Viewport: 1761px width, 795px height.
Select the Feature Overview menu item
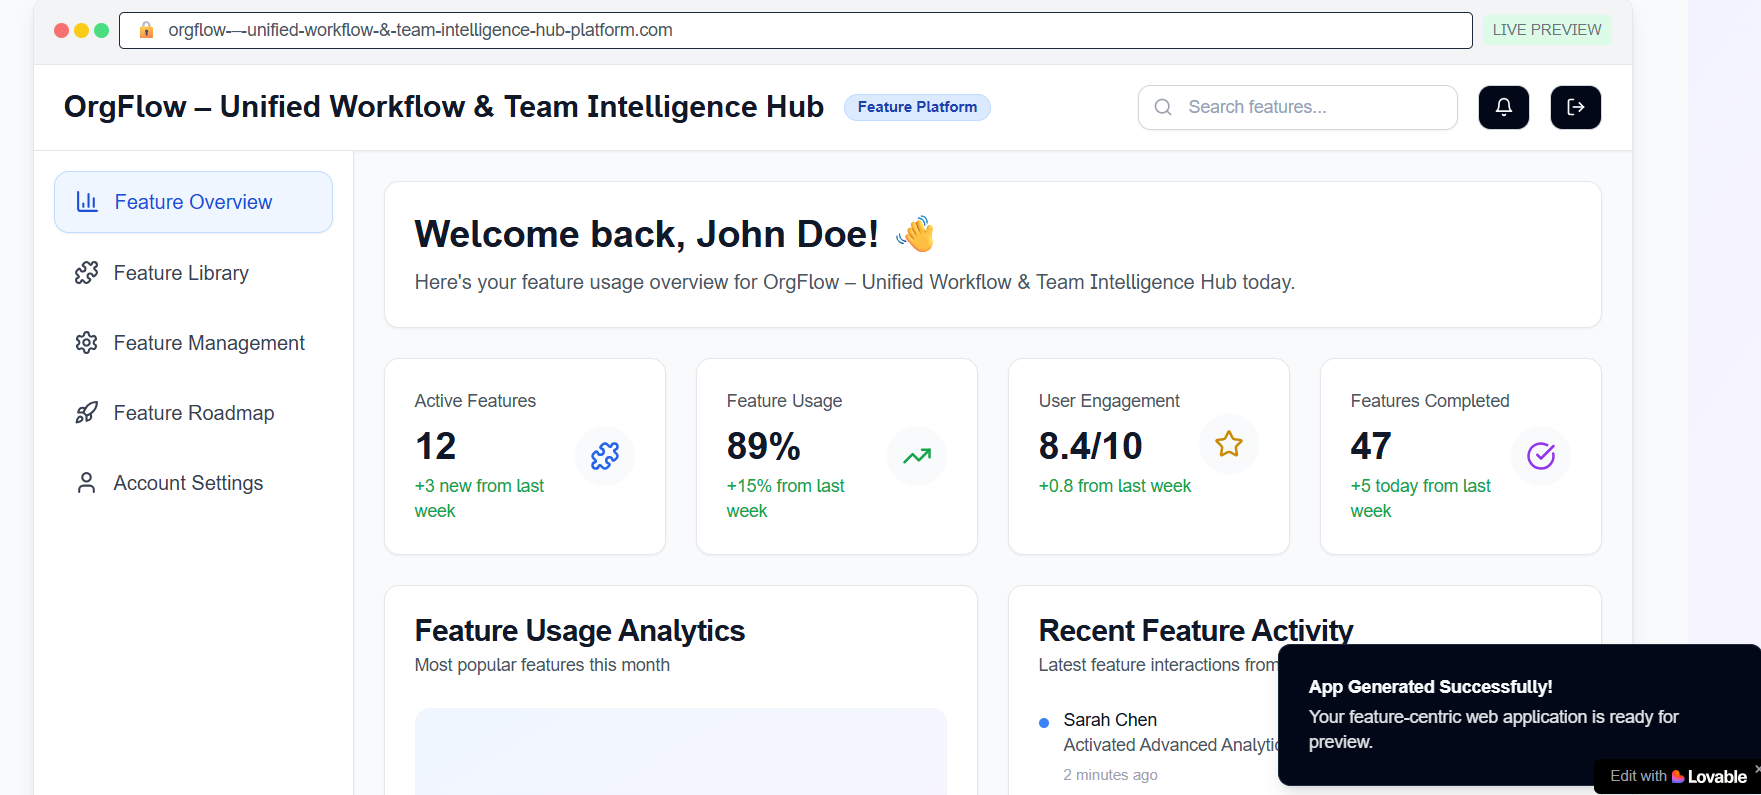(193, 202)
